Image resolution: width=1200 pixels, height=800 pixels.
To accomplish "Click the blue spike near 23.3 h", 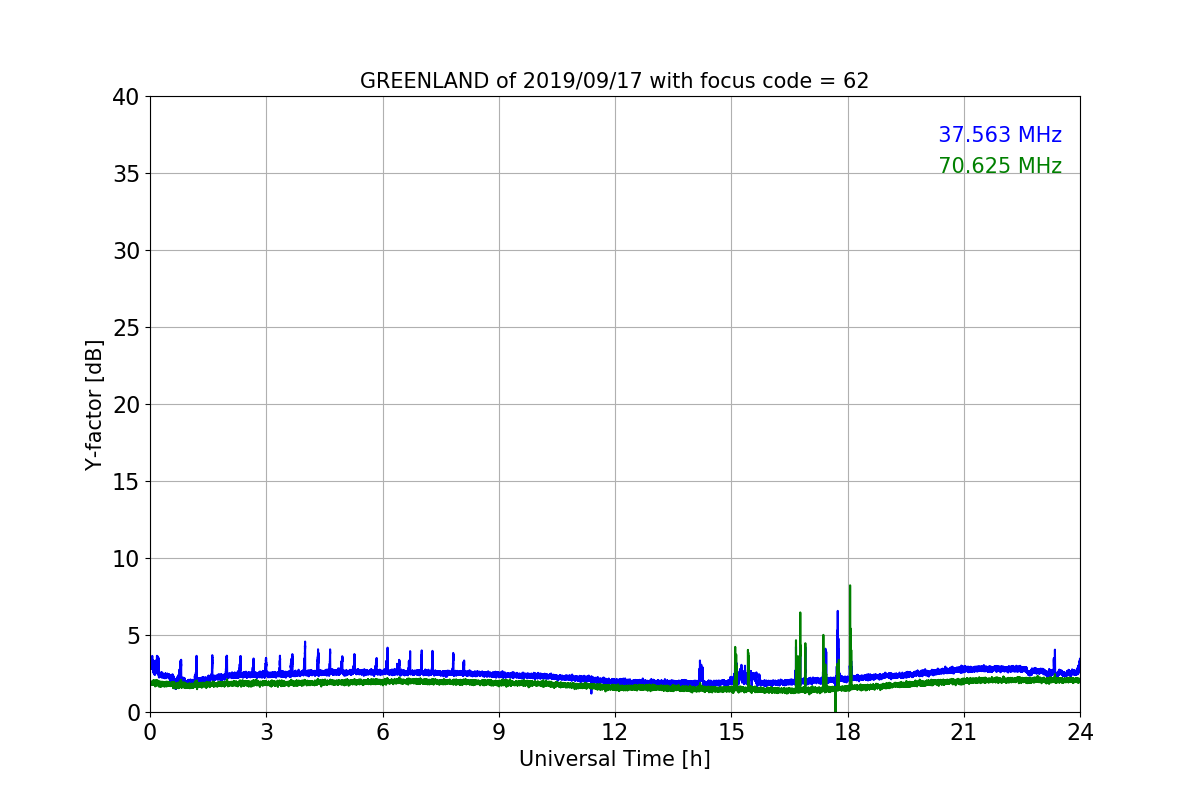I will 1054,660.
